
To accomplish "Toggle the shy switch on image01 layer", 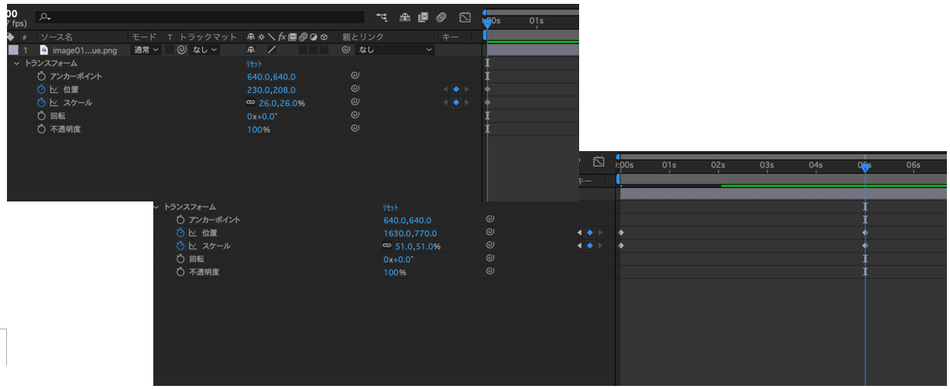I will [x=251, y=50].
